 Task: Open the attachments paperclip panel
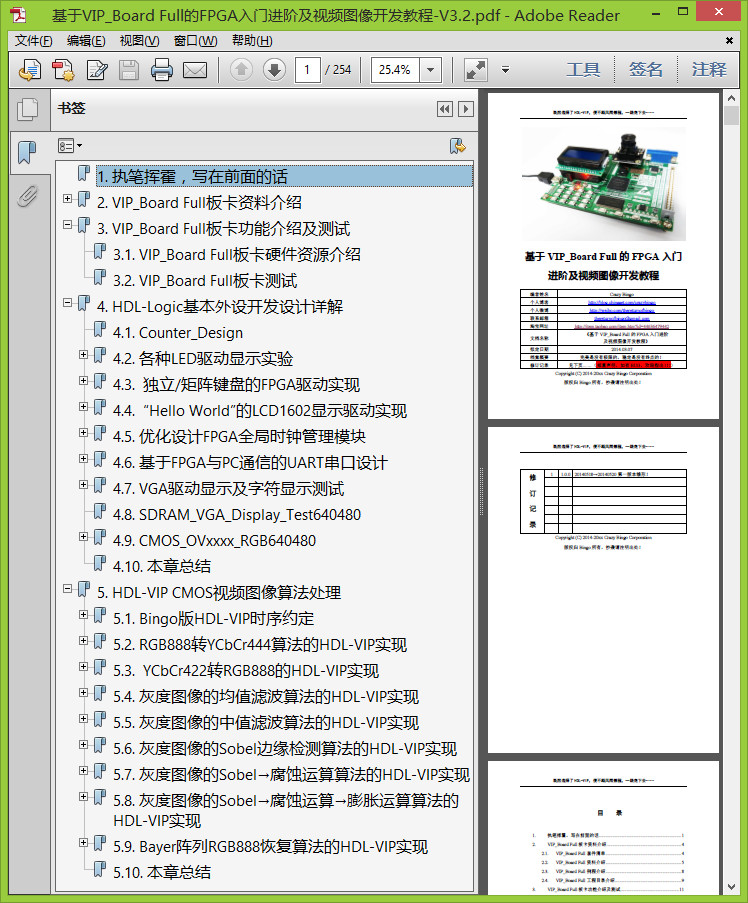[x=27, y=196]
